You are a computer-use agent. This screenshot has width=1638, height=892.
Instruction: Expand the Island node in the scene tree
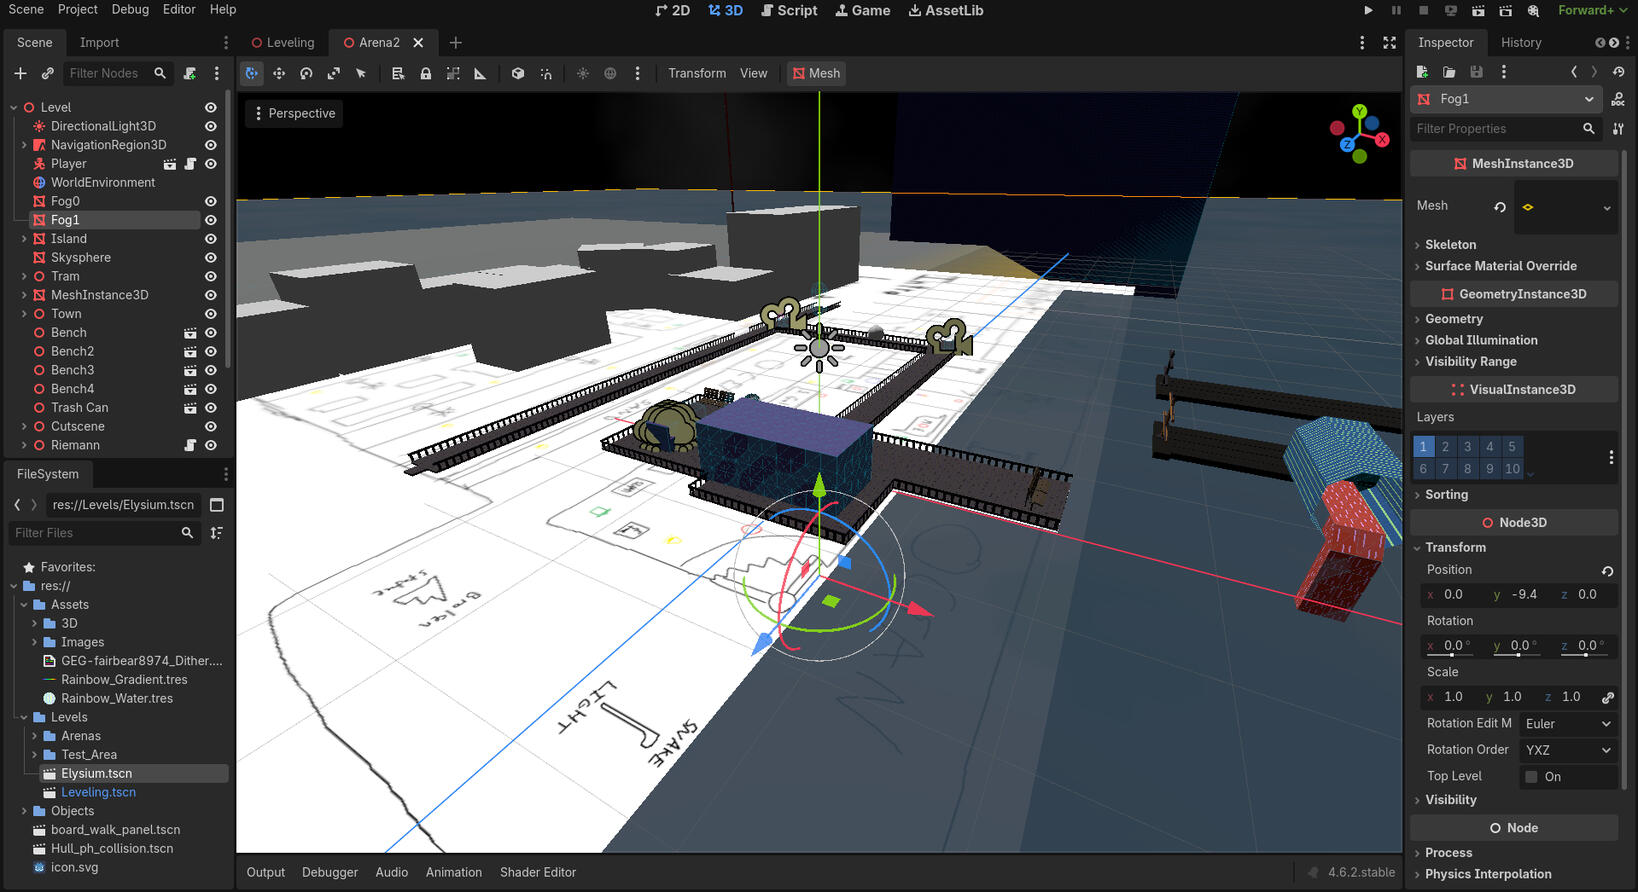24,239
